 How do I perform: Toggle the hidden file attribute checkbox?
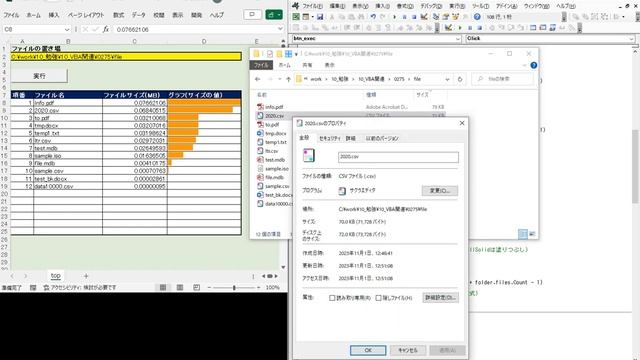point(378,298)
